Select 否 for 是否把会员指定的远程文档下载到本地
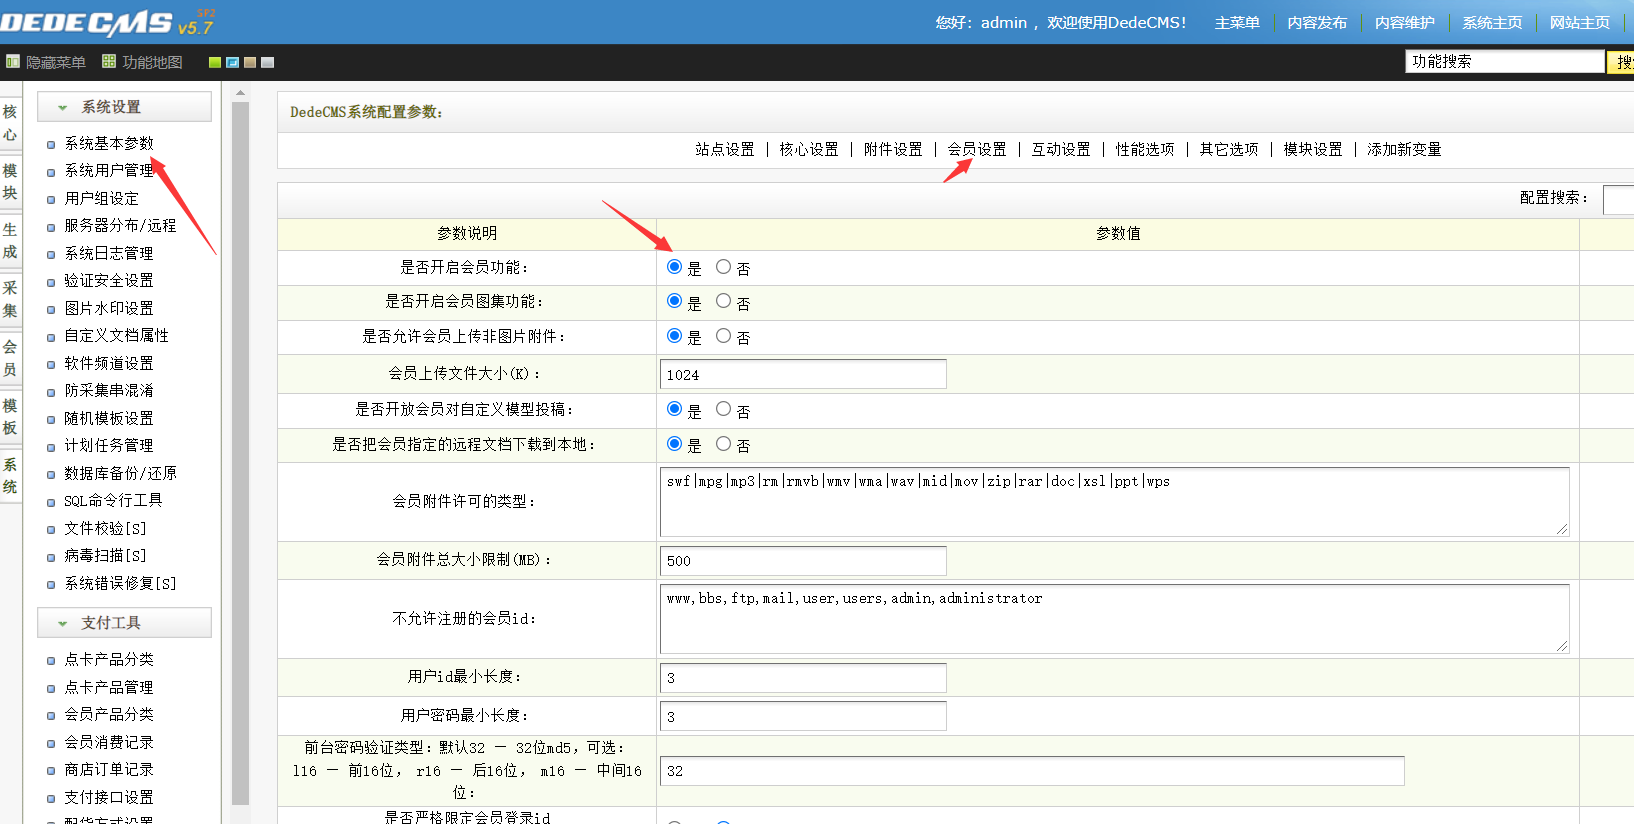The height and width of the screenshot is (824, 1634). pos(723,444)
